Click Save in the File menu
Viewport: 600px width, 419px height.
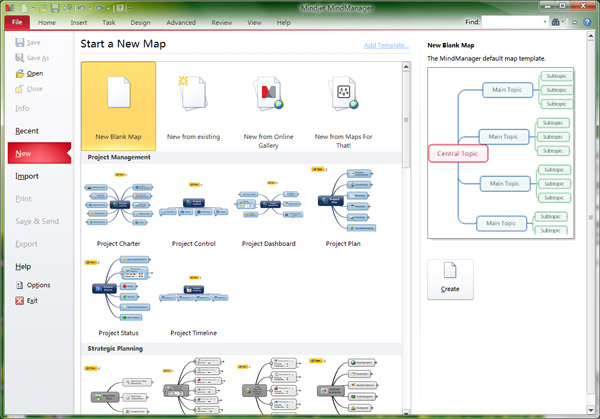(x=28, y=42)
